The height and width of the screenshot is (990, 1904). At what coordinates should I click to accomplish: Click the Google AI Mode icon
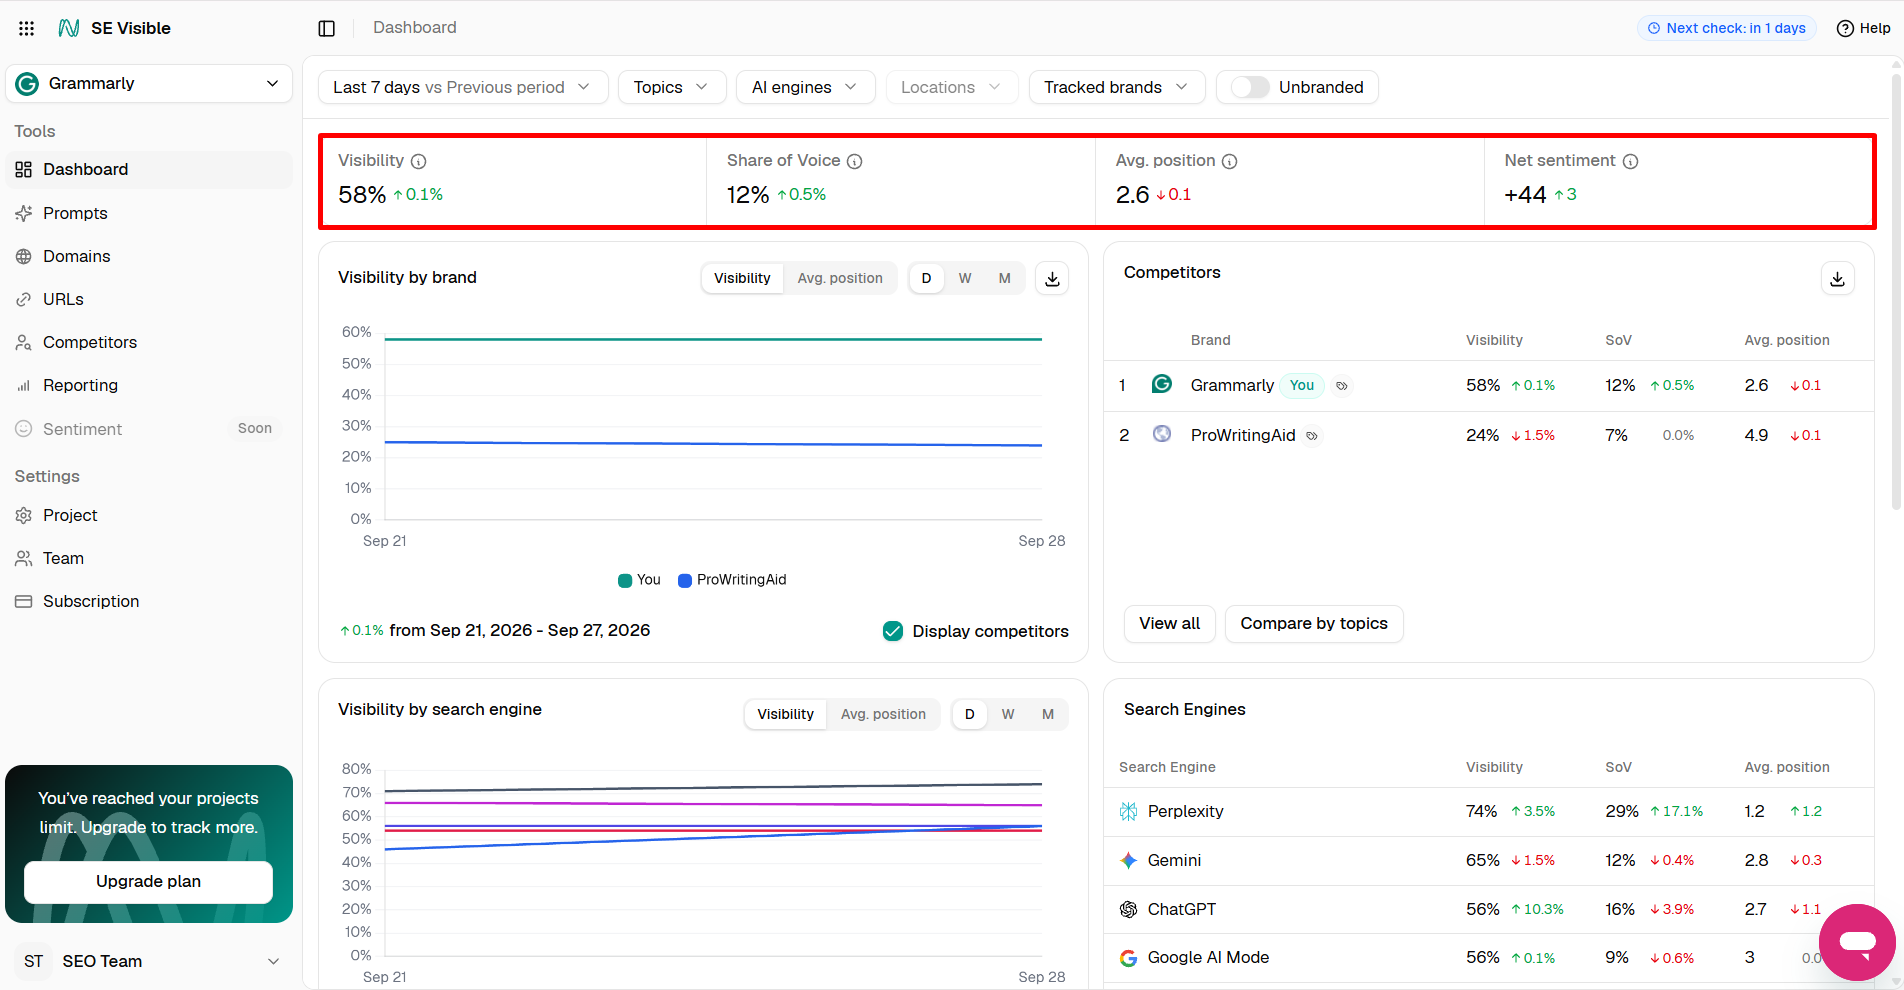tap(1129, 958)
